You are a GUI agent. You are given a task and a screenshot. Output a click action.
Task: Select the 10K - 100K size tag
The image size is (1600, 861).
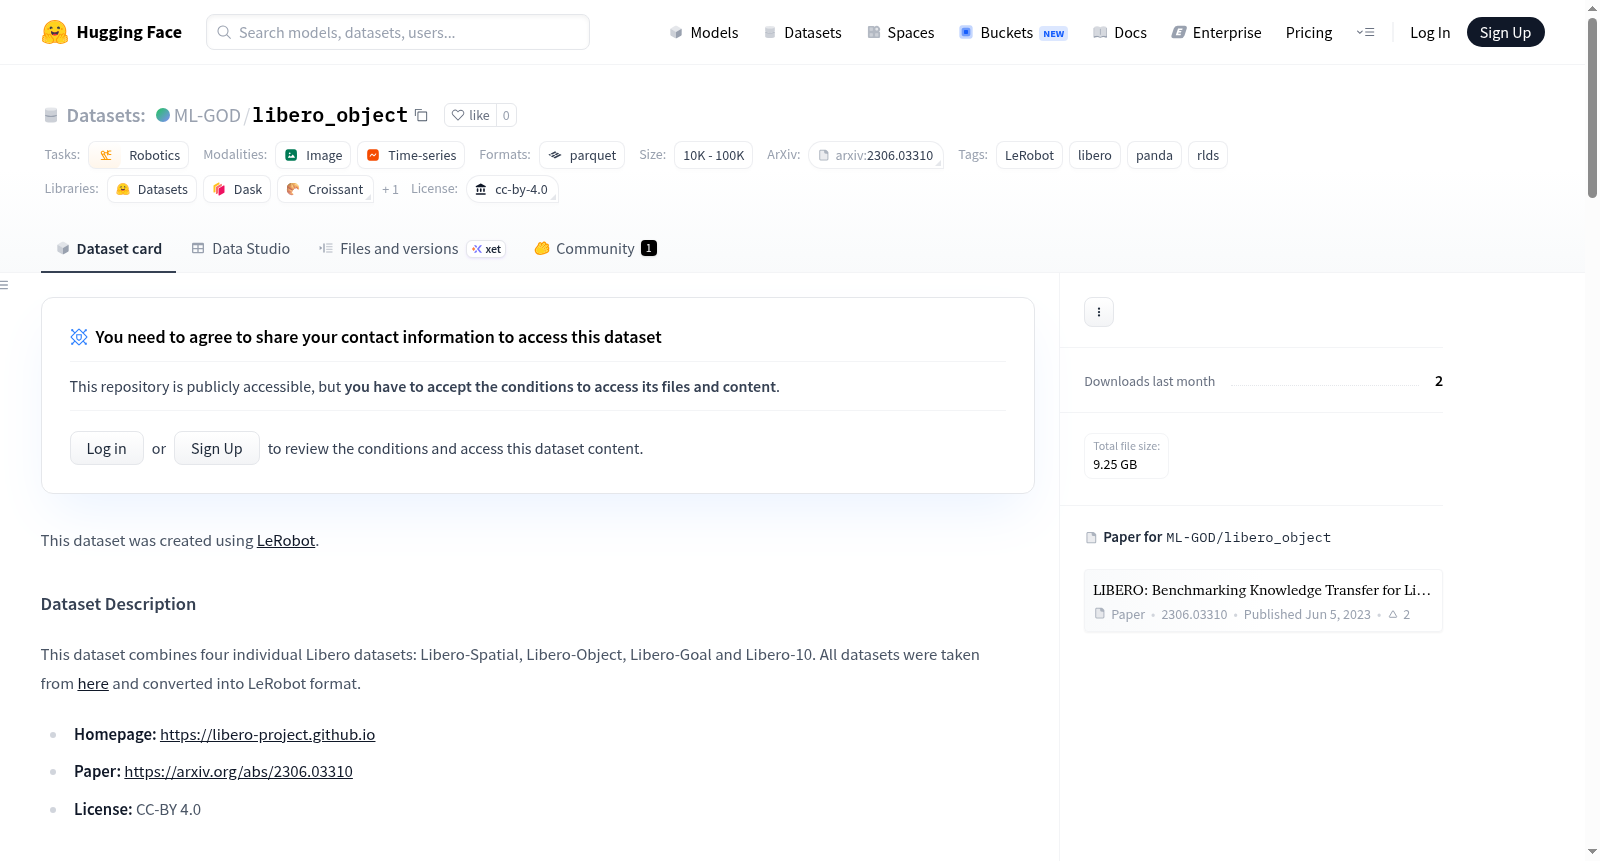click(714, 155)
